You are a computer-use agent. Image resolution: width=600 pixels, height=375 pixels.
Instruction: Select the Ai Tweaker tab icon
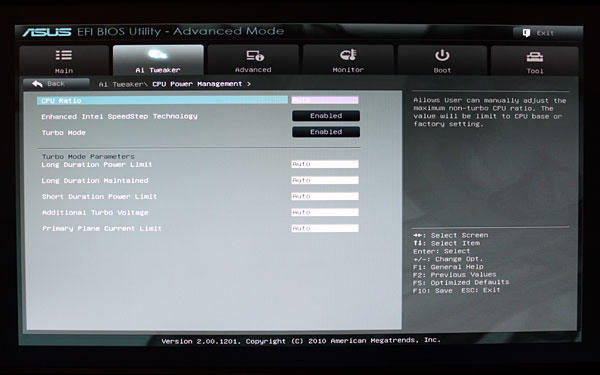click(x=158, y=54)
